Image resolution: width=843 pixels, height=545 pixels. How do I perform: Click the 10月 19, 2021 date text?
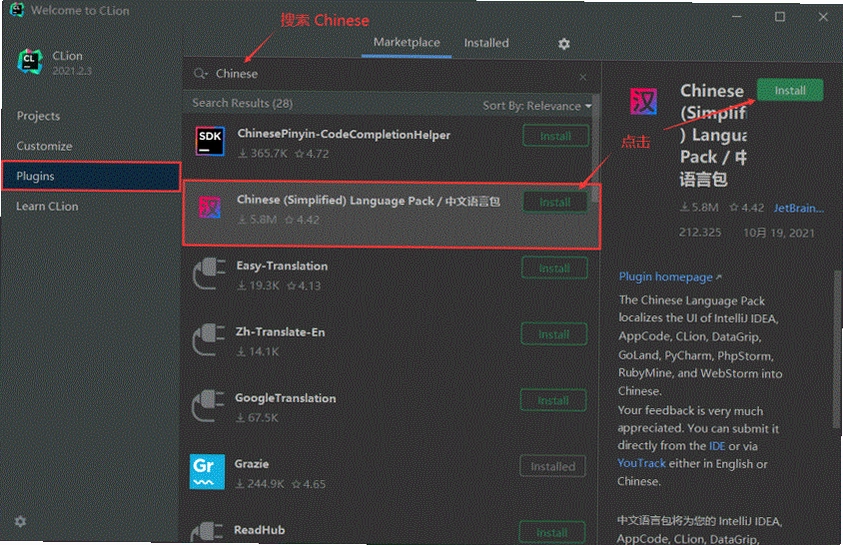pos(778,233)
